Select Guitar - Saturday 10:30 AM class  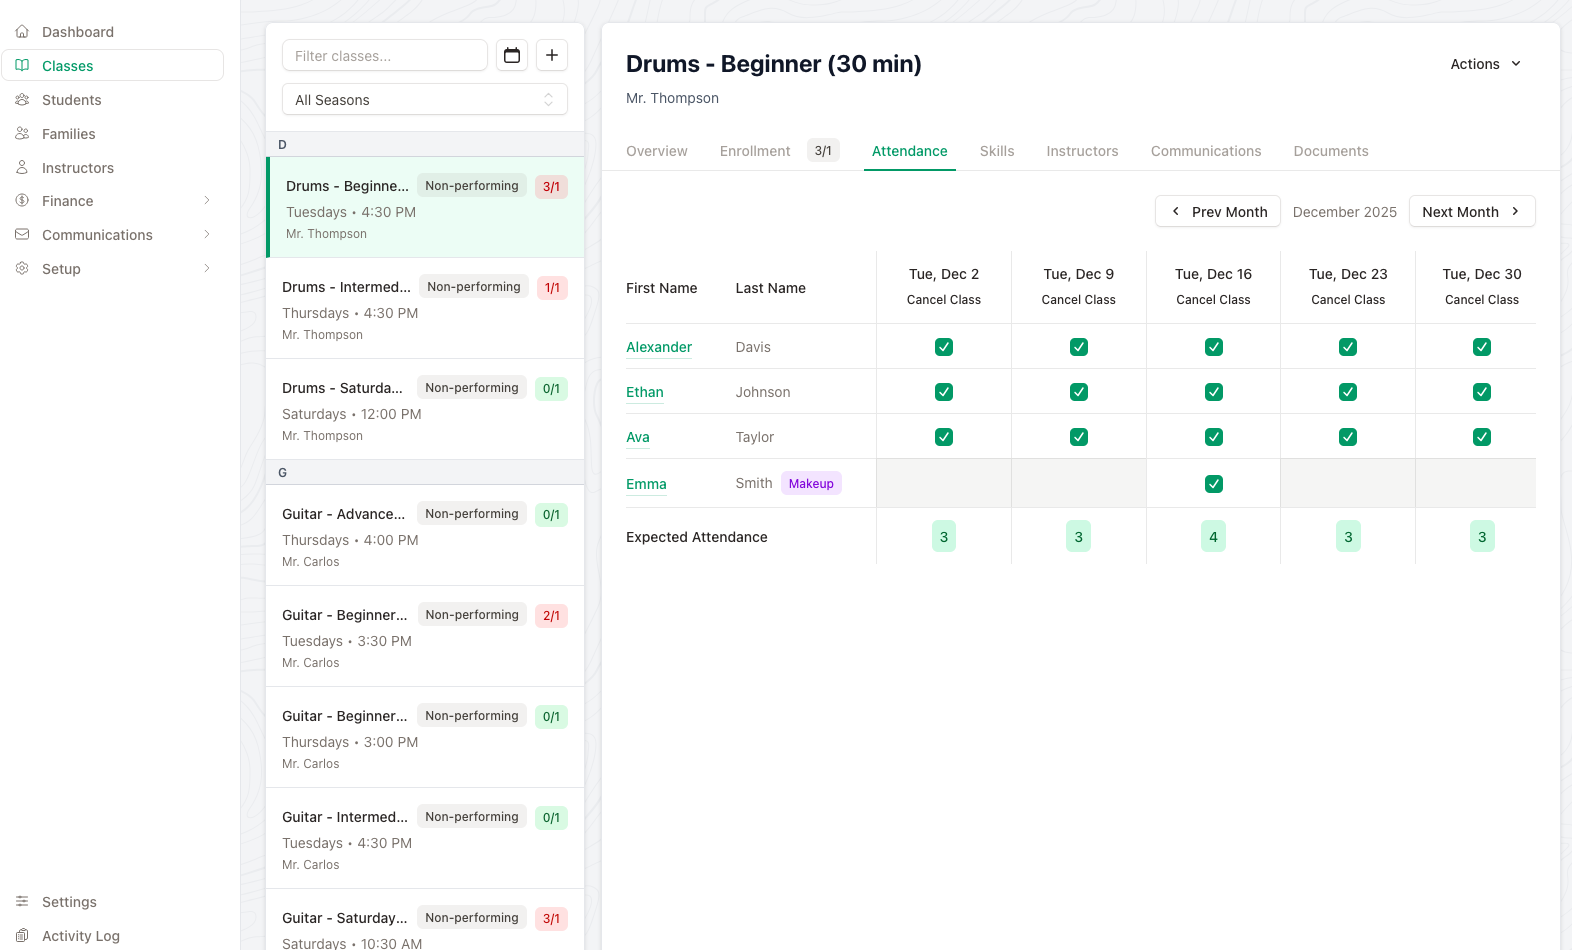(x=425, y=920)
